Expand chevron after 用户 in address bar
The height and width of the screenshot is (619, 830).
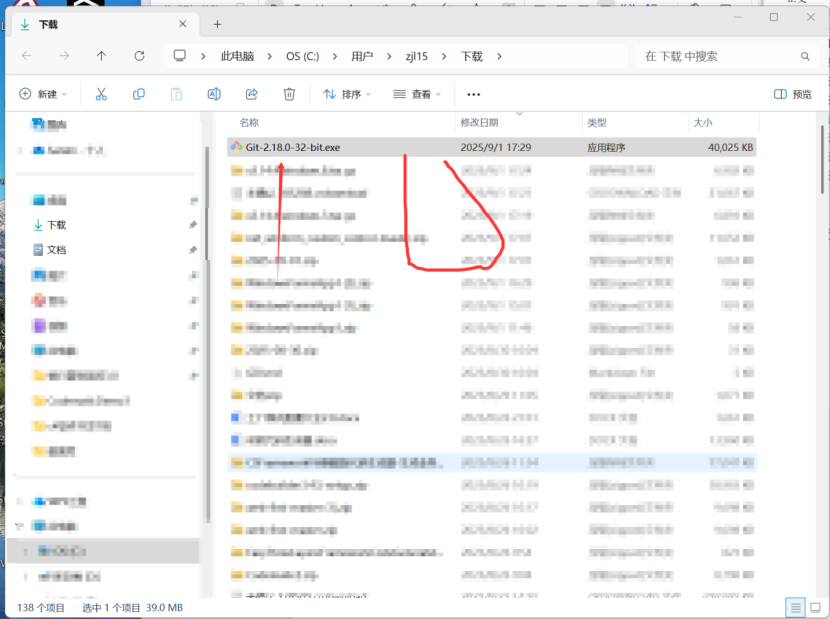(389, 56)
